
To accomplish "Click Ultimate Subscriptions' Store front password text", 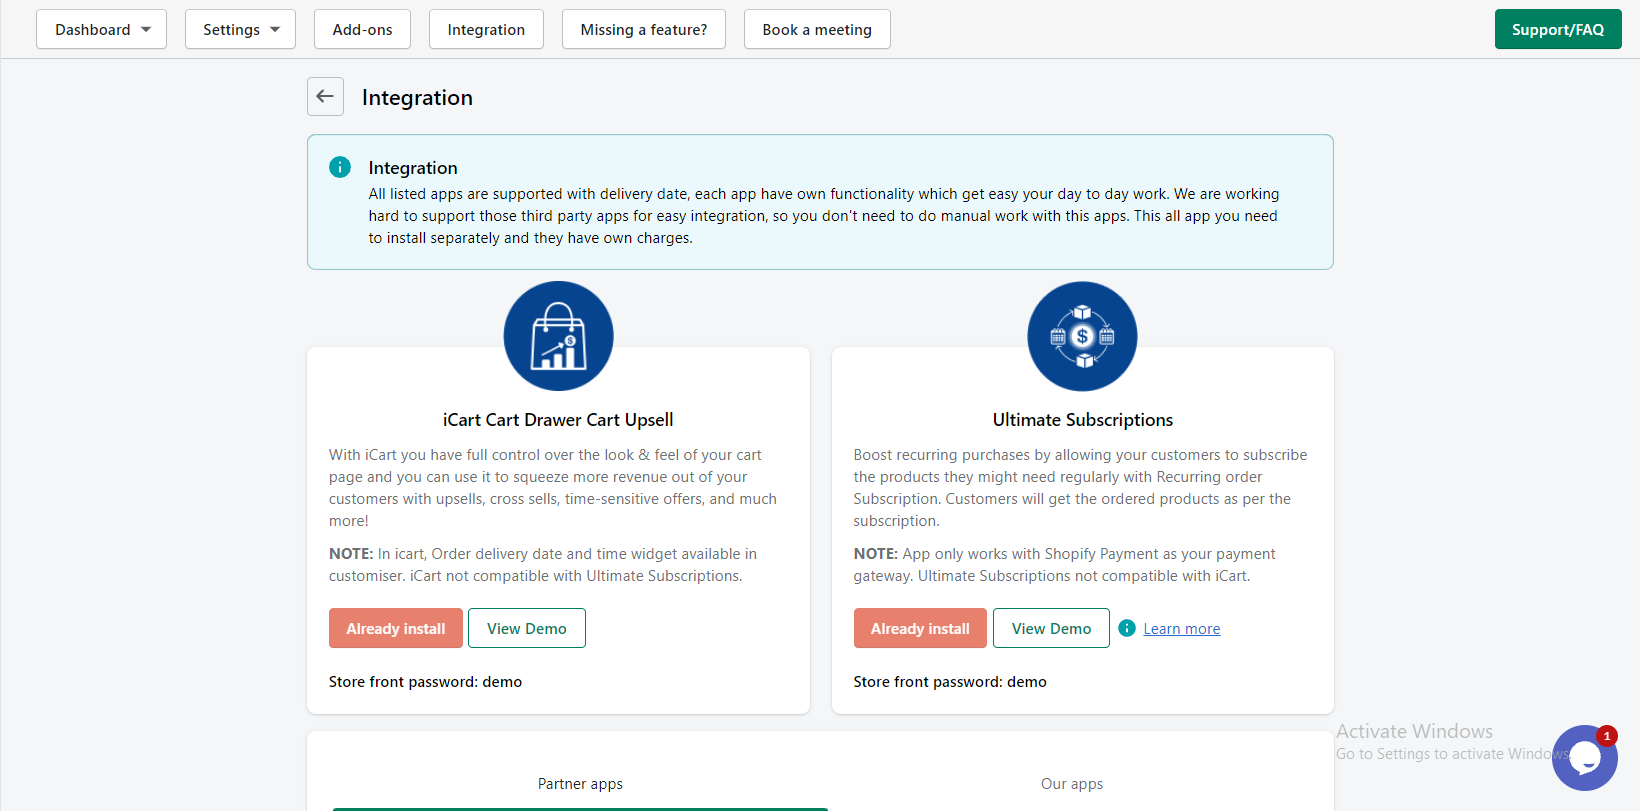I will point(950,682).
